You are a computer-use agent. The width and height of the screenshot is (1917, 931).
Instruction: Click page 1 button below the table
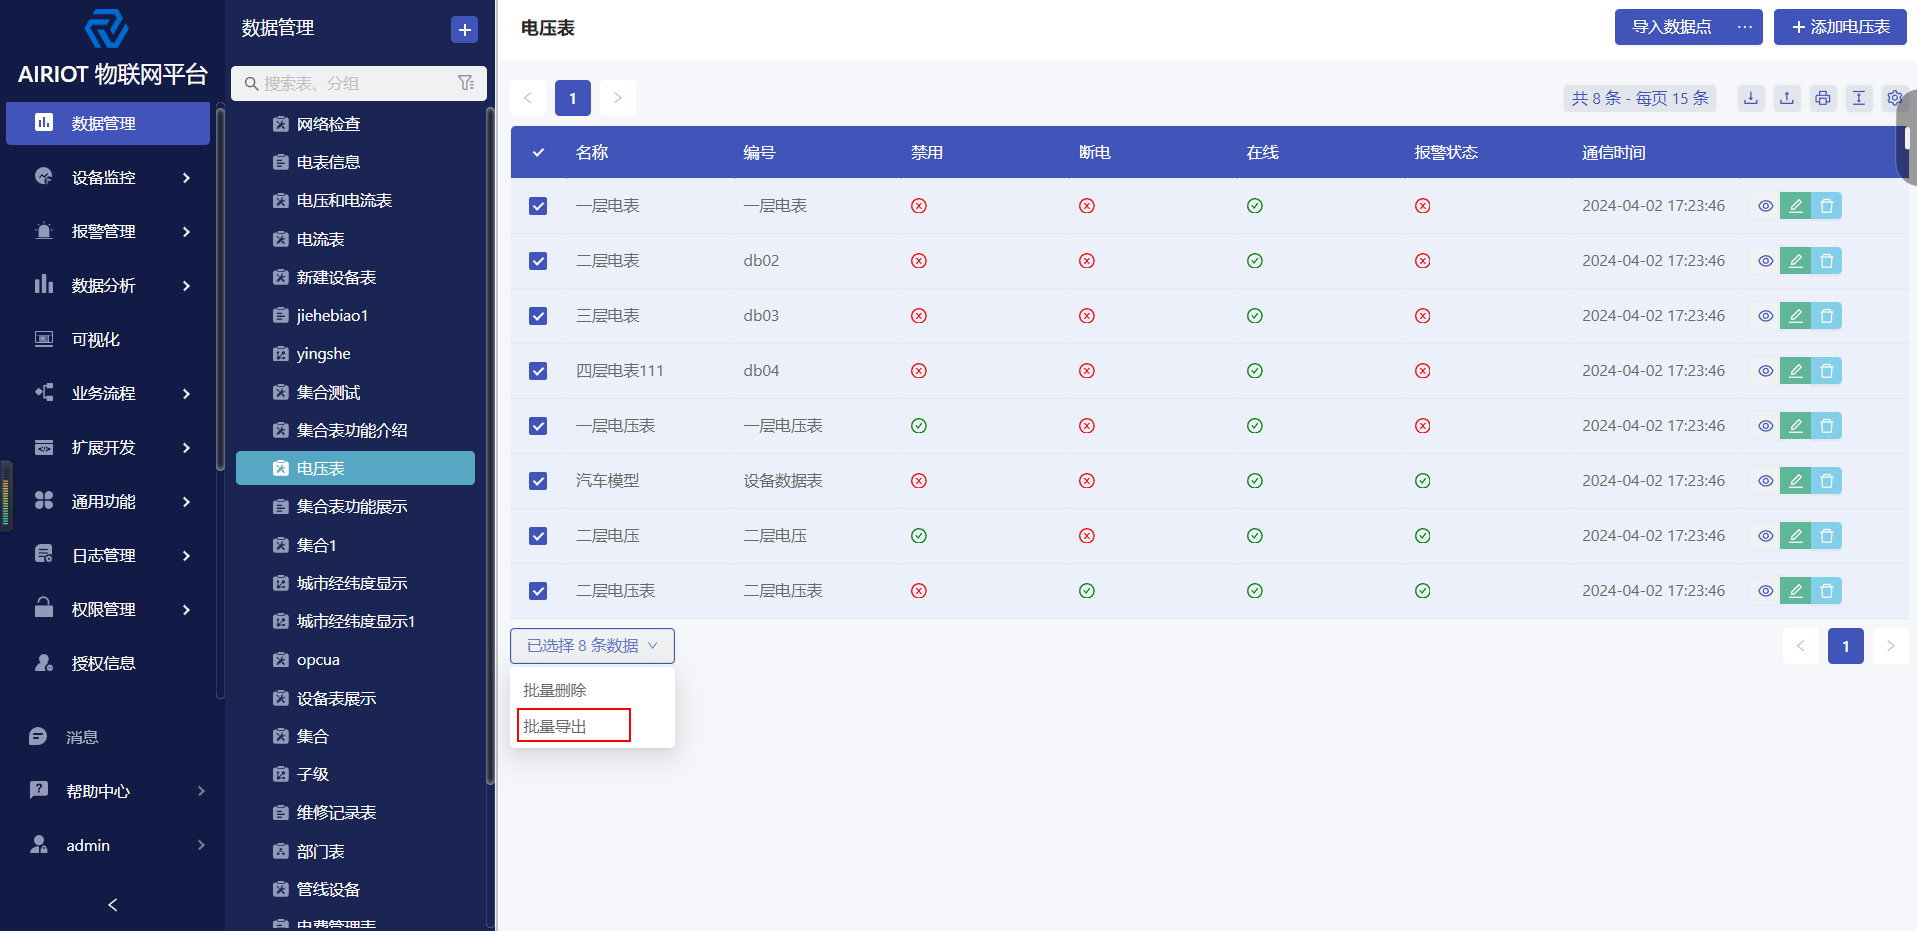[x=1846, y=646]
